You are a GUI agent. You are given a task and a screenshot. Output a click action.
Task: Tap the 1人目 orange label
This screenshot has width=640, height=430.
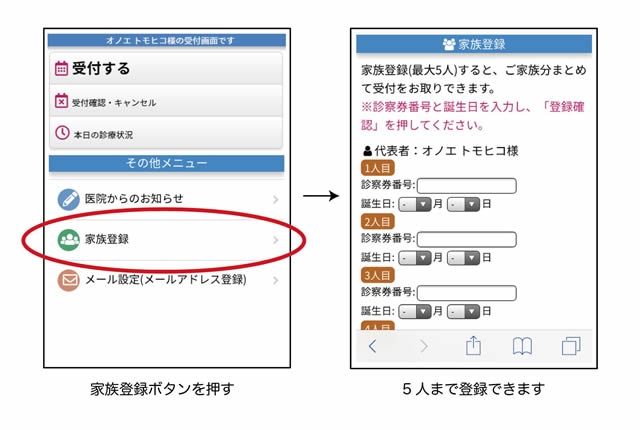pyautogui.click(x=378, y=168)
